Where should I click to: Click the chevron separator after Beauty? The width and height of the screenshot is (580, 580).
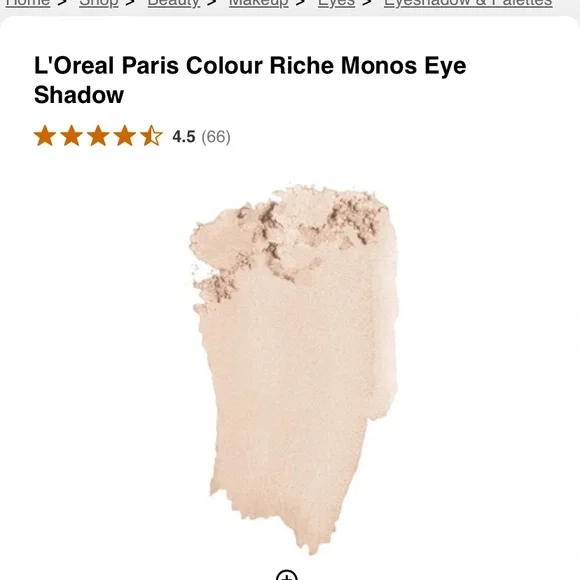click(x=212, y=3)
